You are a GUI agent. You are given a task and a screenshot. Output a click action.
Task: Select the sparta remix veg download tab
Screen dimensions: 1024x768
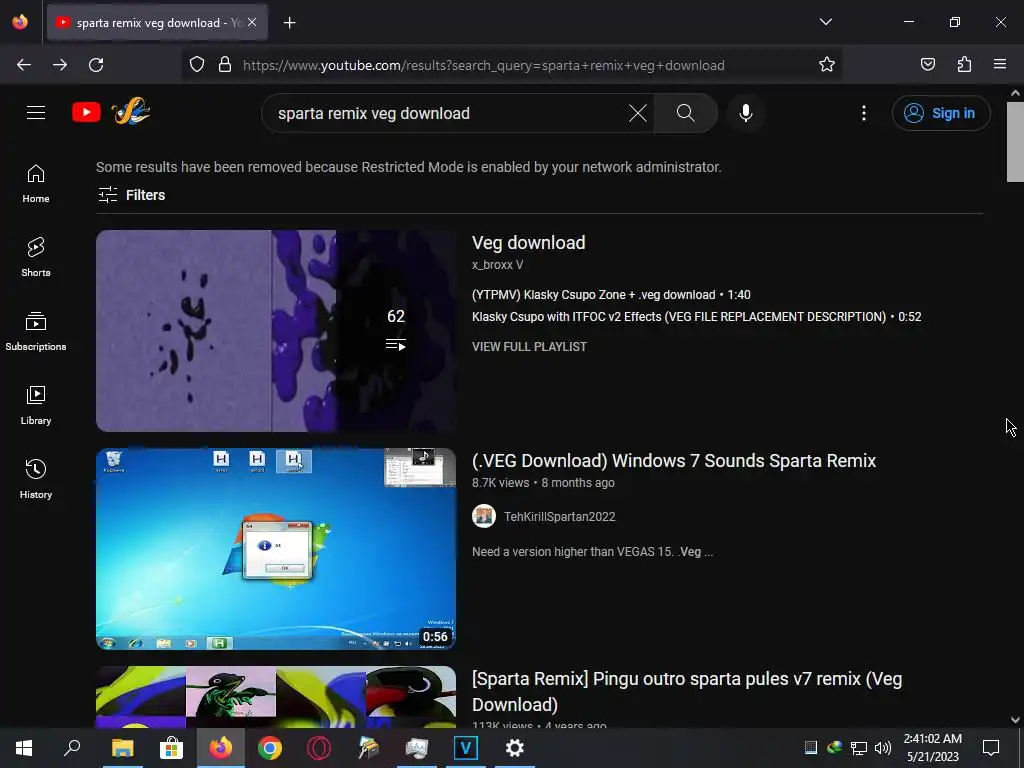pos(157,22)
